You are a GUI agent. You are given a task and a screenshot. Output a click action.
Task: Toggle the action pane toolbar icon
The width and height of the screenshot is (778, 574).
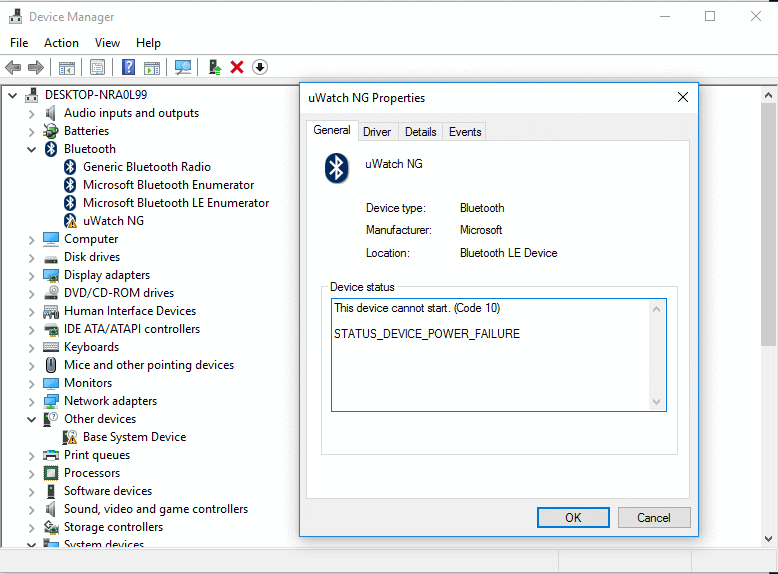coord(152,67)
